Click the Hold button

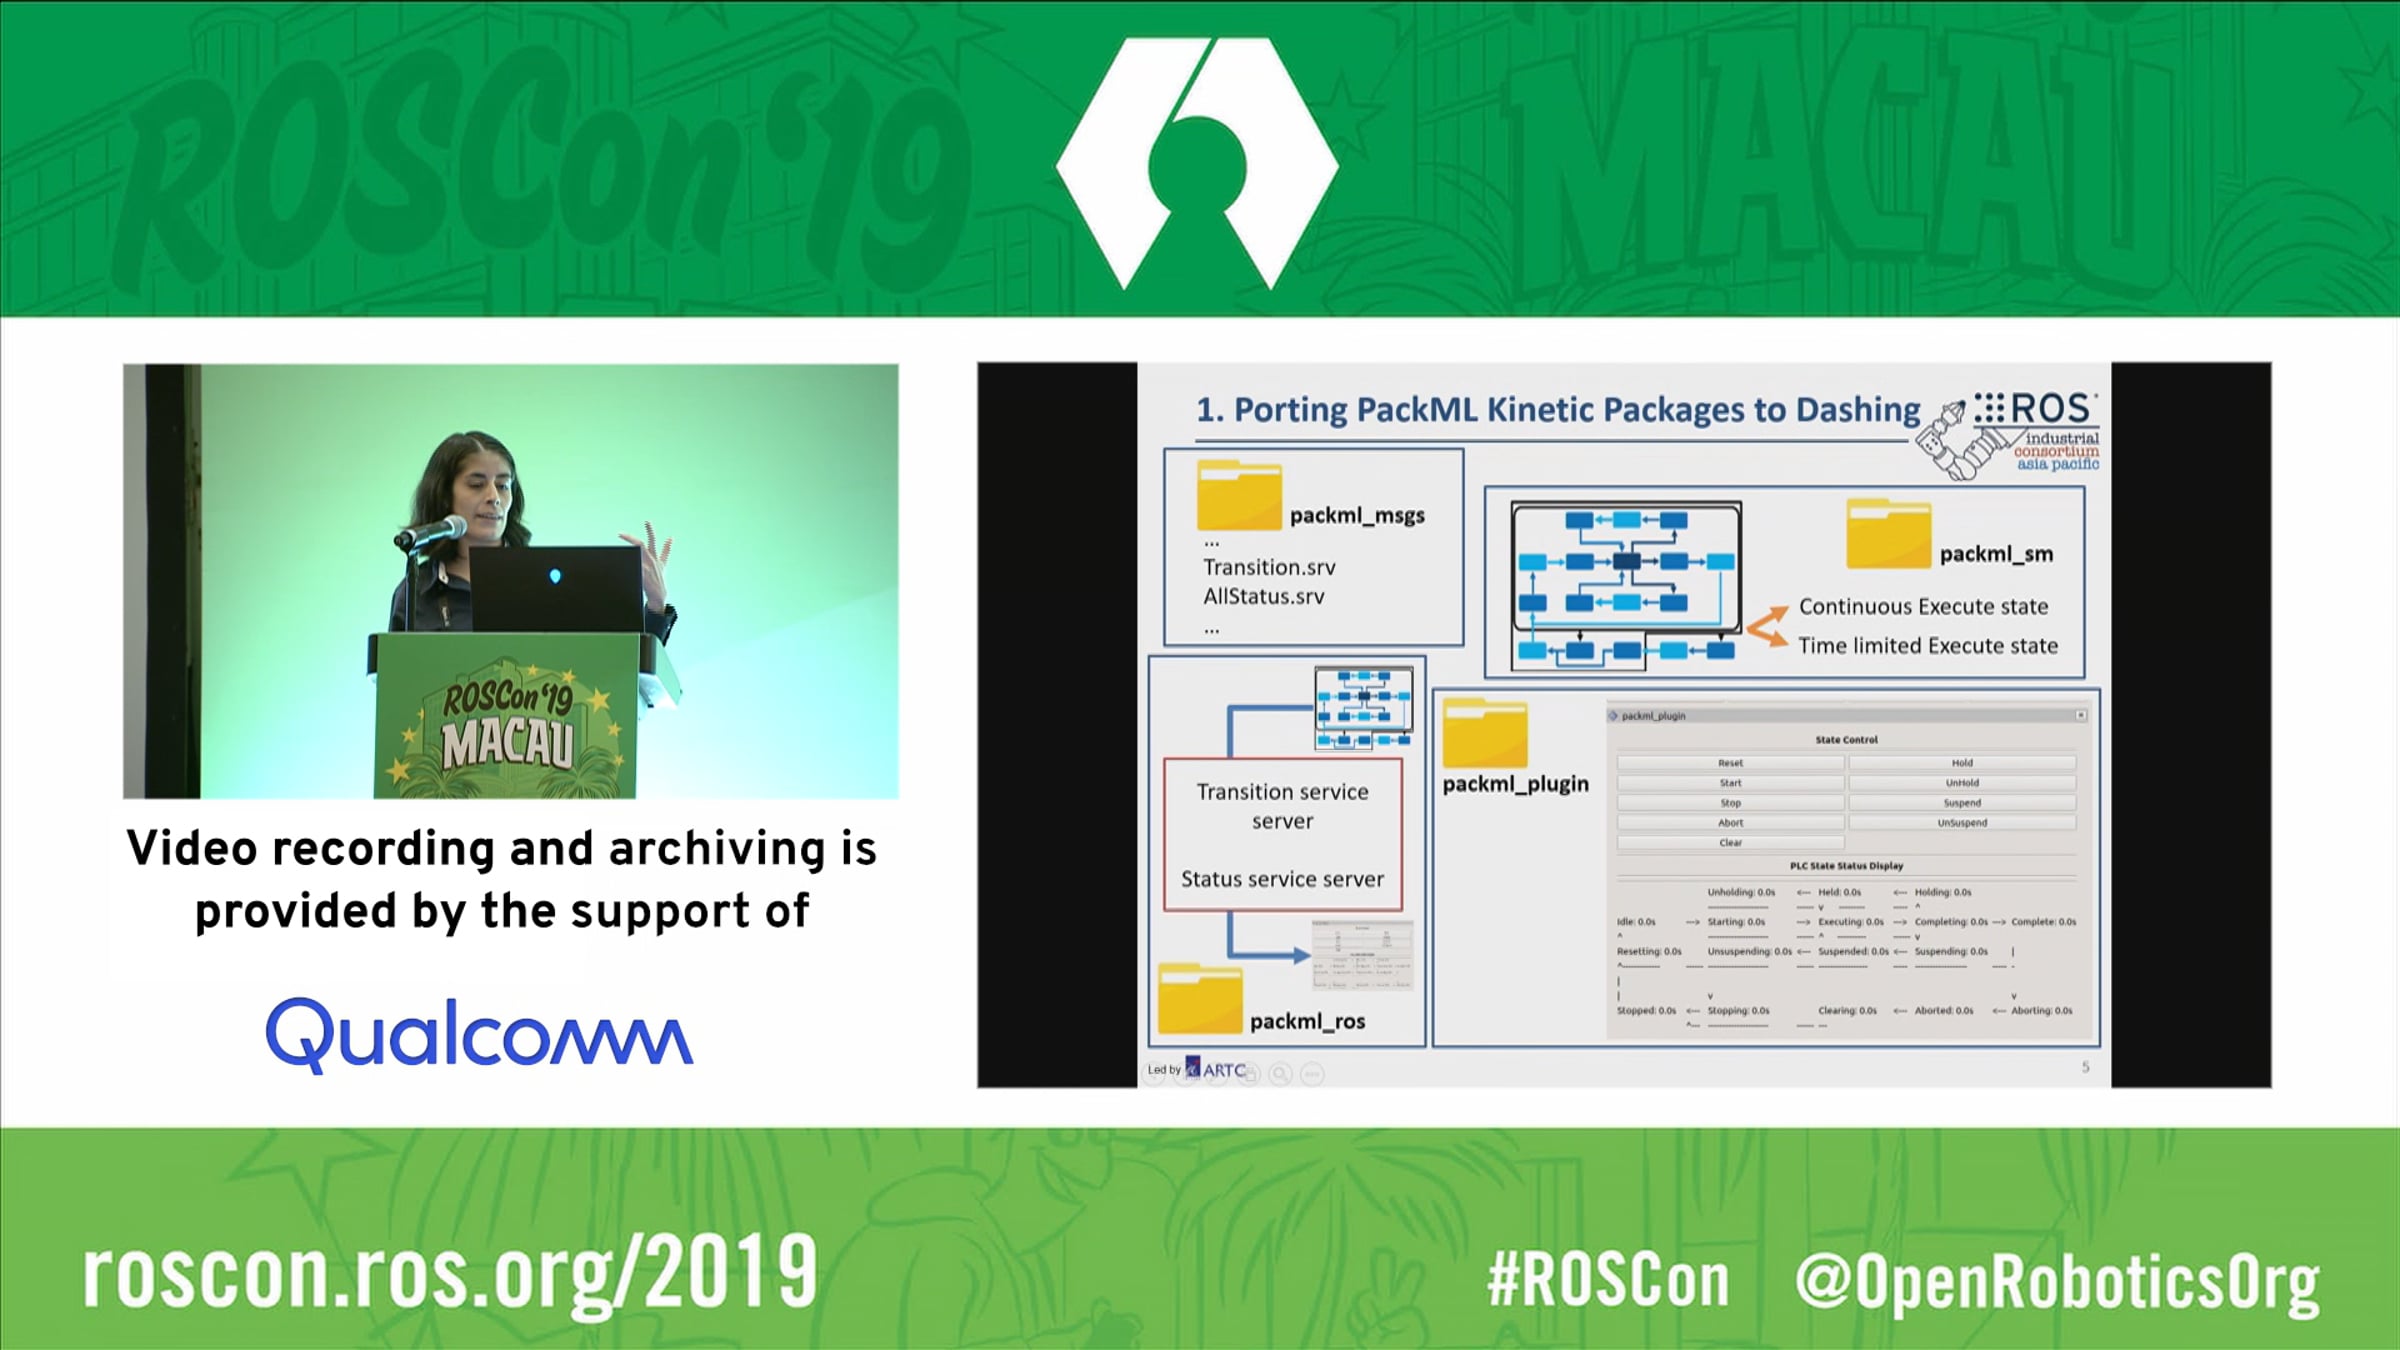[x=1962, y=763]
